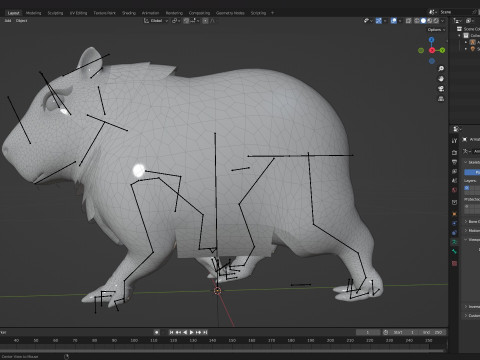Open the Add menu in viewport header
This screenshot has width=480, height=360.
pyautogui.click(x=8, y=21)
